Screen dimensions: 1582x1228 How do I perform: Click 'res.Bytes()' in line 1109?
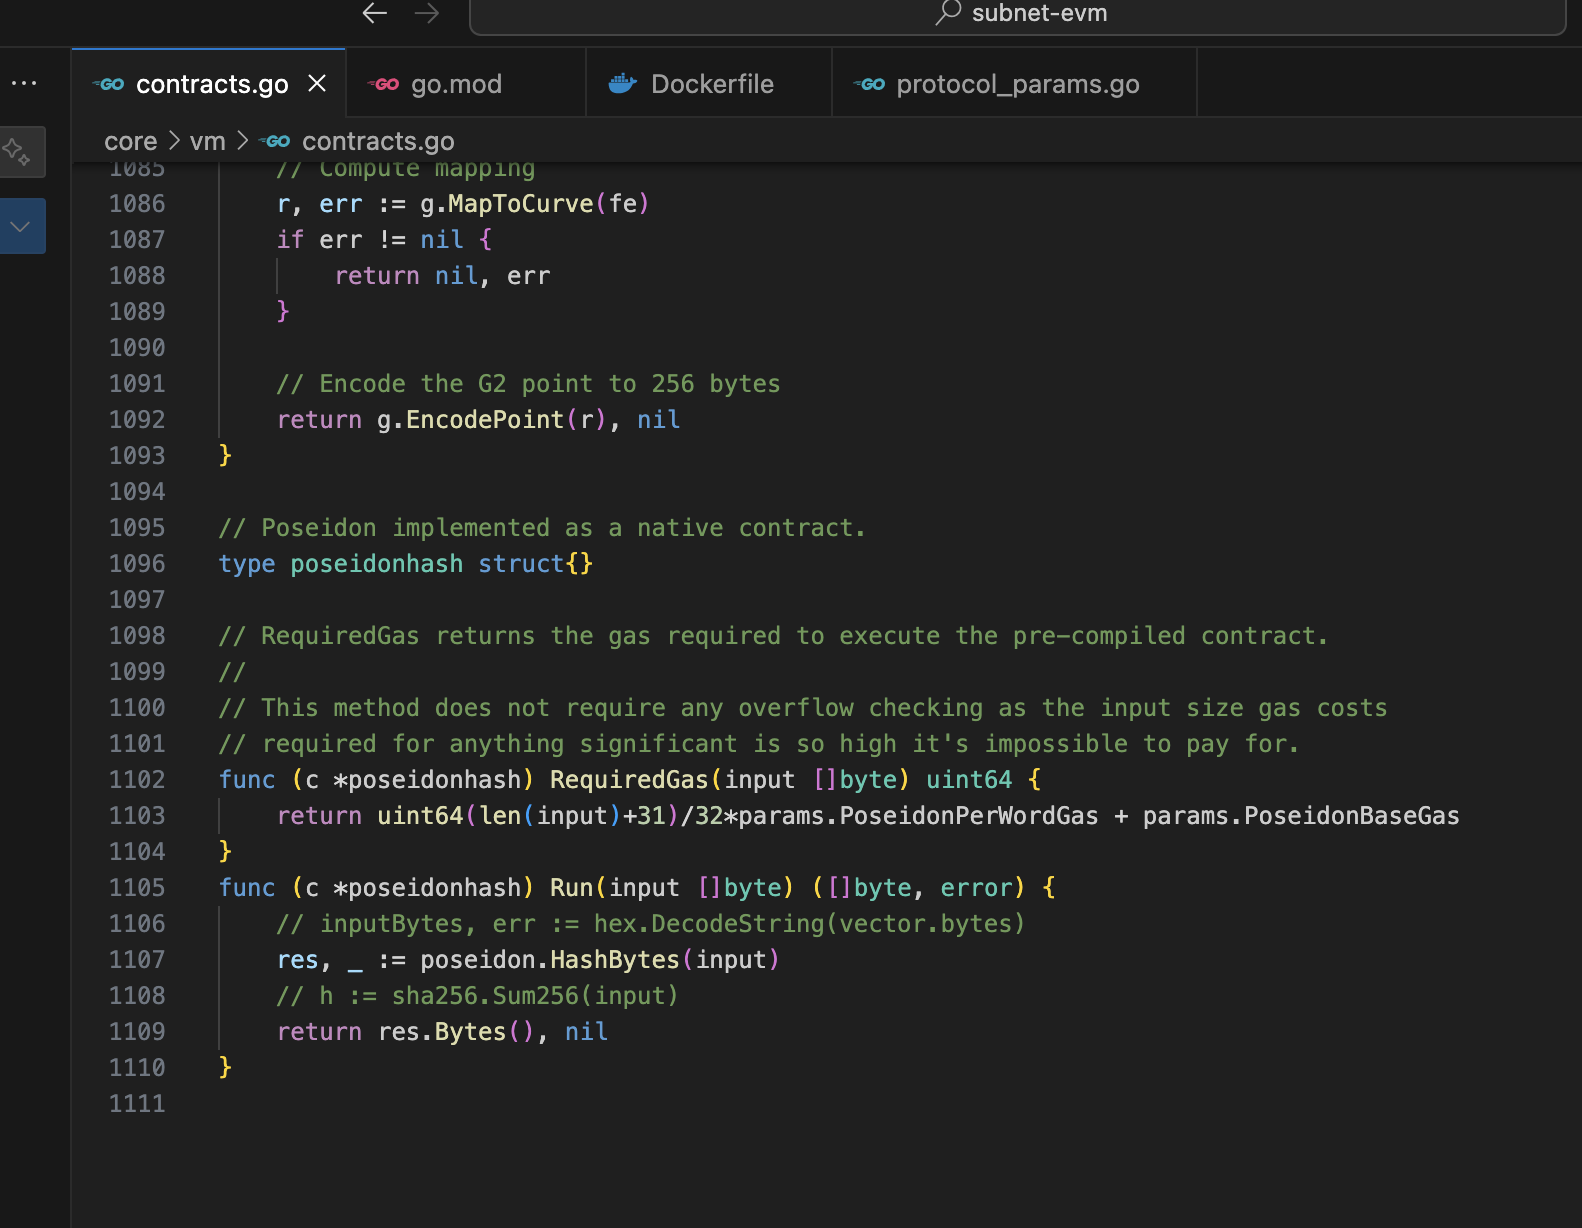pyautogui.click(x=457, y=1032)
